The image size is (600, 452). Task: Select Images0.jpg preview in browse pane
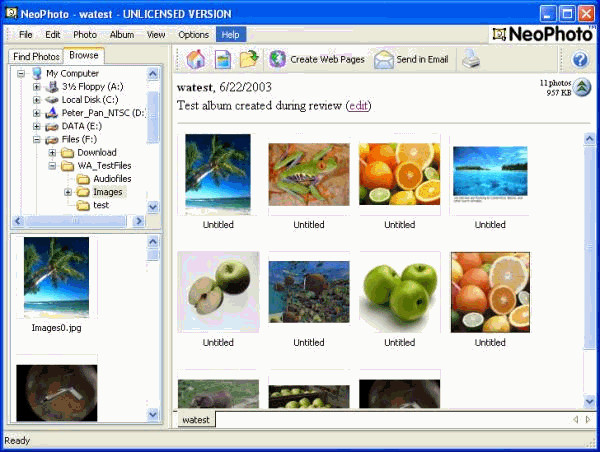pyautogui.click(x=56, y=277)
